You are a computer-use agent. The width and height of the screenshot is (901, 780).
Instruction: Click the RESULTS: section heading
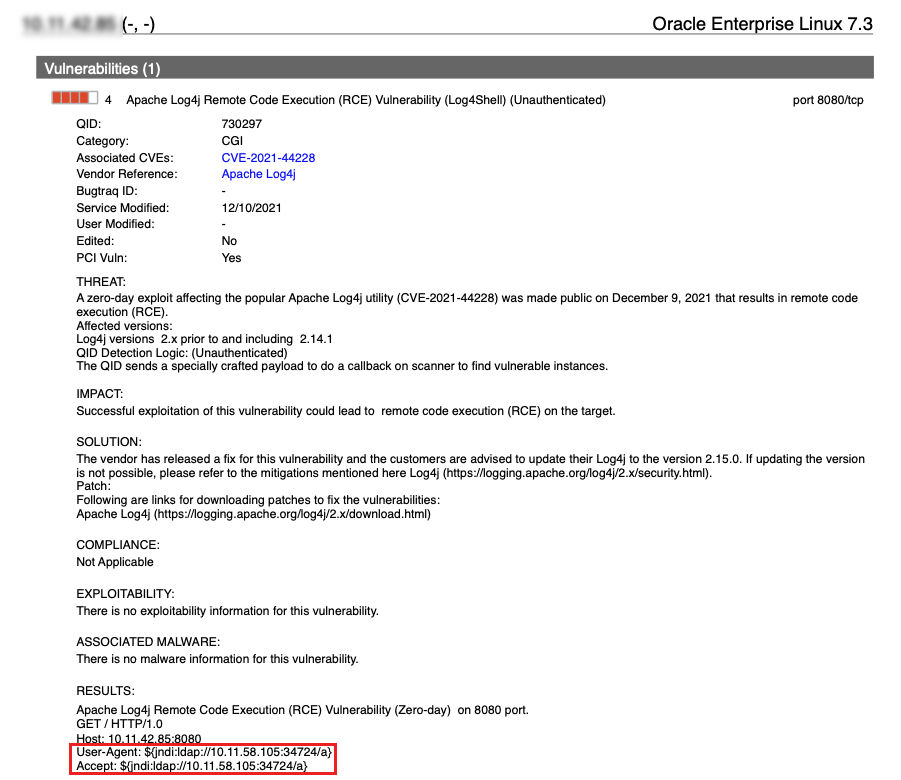[106, 690]
